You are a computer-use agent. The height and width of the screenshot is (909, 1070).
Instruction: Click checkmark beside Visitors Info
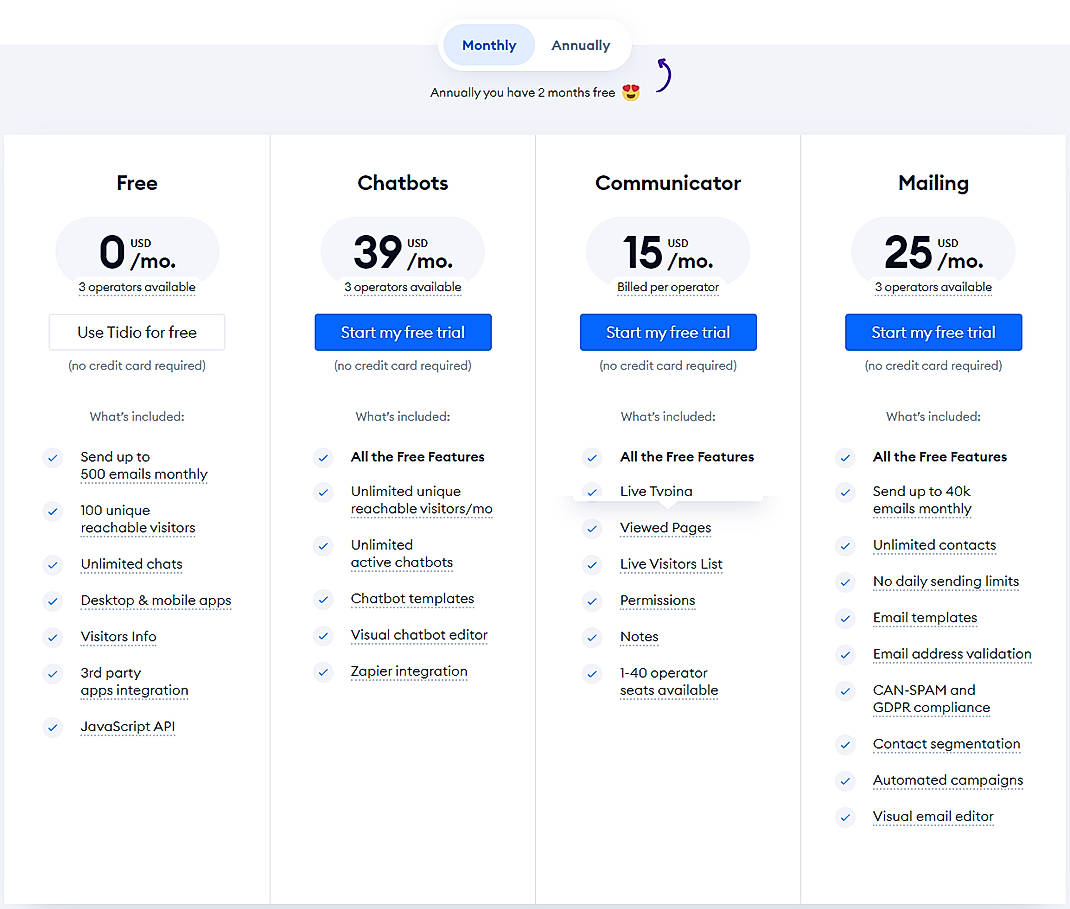click(53, 637)
